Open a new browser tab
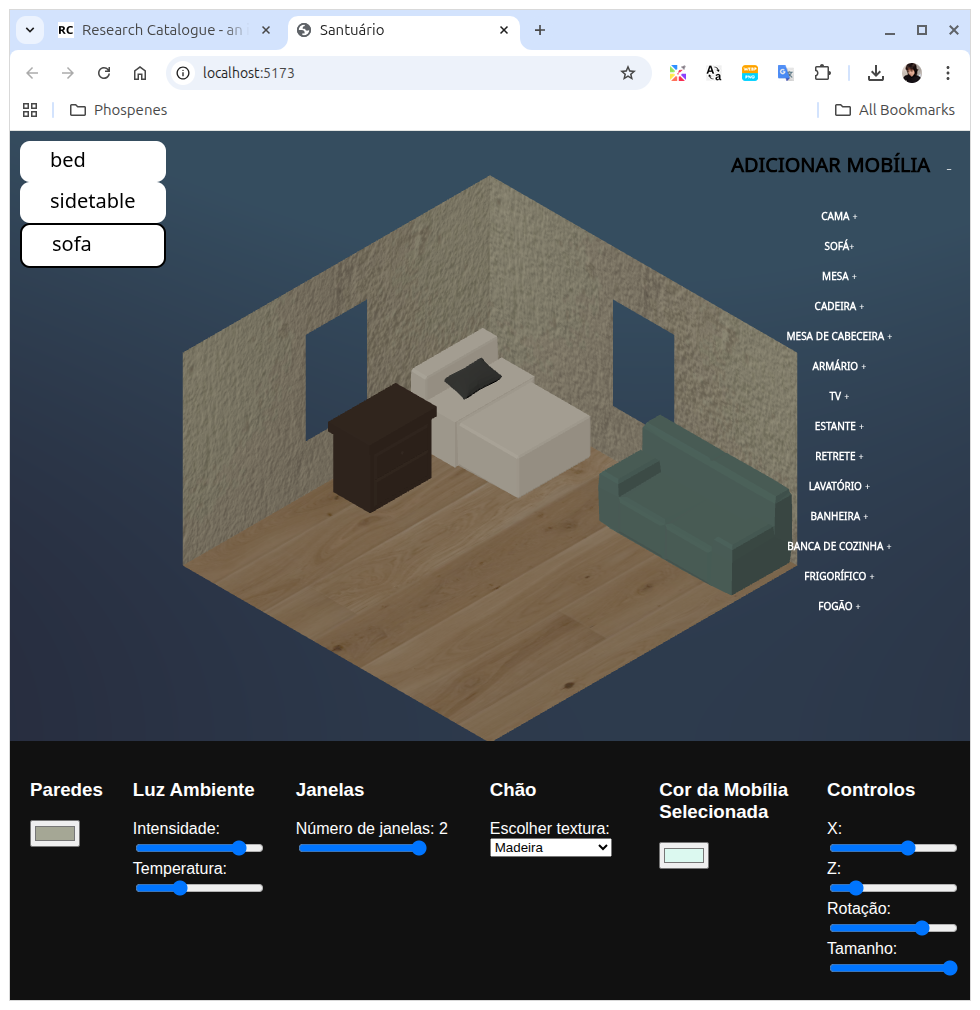Viewport: 980px width, 1010px height. (540, 30)
